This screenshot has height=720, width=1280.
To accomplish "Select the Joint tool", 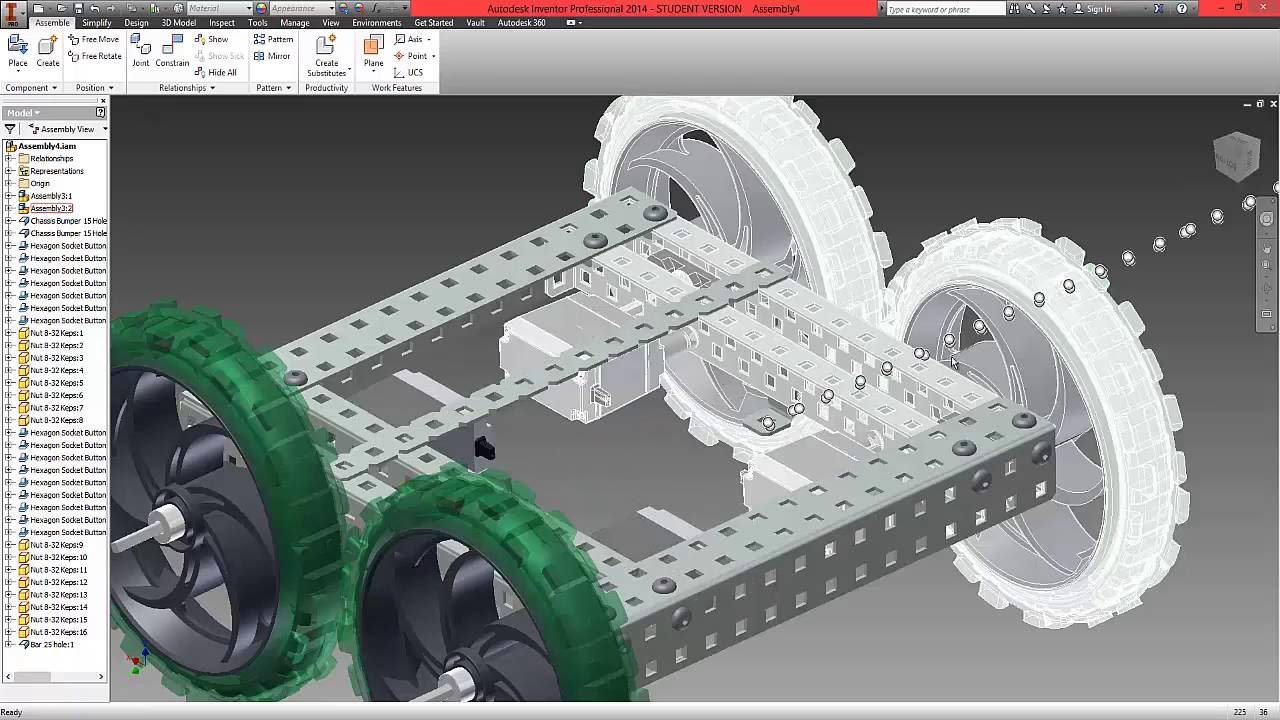I will [141, 52].
